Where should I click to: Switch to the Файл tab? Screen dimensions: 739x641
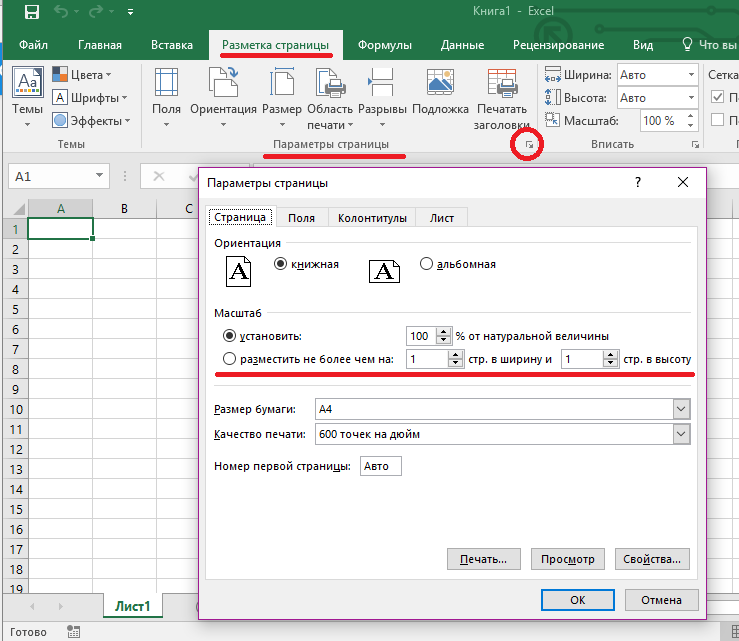[x=33, y=45]
